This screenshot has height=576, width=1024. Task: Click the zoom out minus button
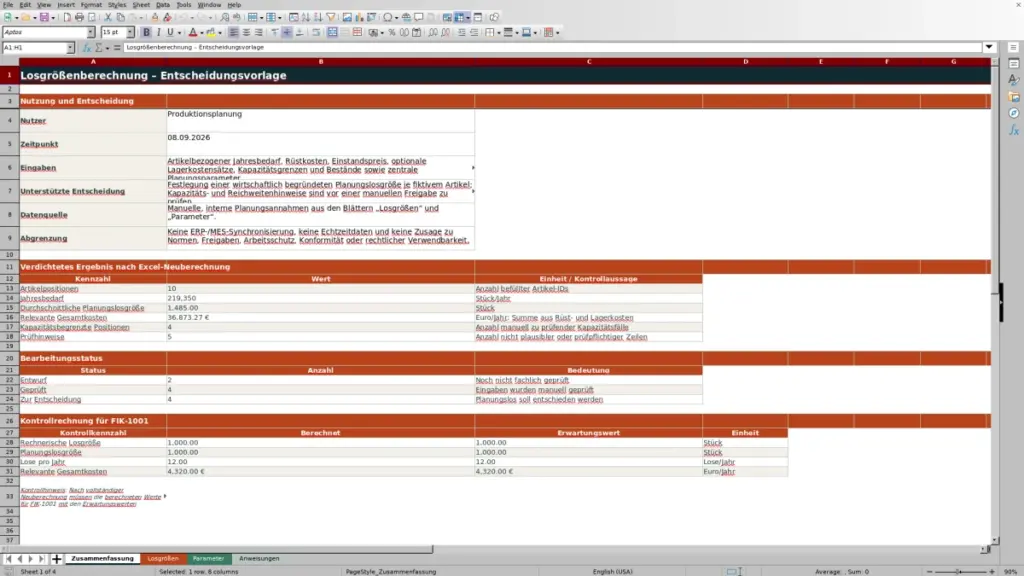coord(929,571)
